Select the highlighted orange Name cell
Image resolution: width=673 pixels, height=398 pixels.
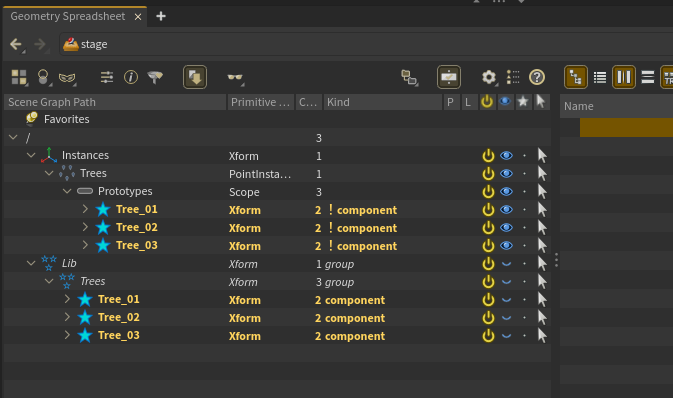pyautogui.click(x=626, y=128)
